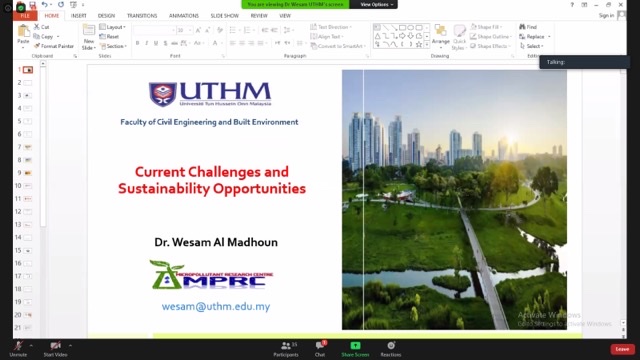Open the font size dropdown
The image size is (640, 360).
pyautogui.click(x=190, y=30)
